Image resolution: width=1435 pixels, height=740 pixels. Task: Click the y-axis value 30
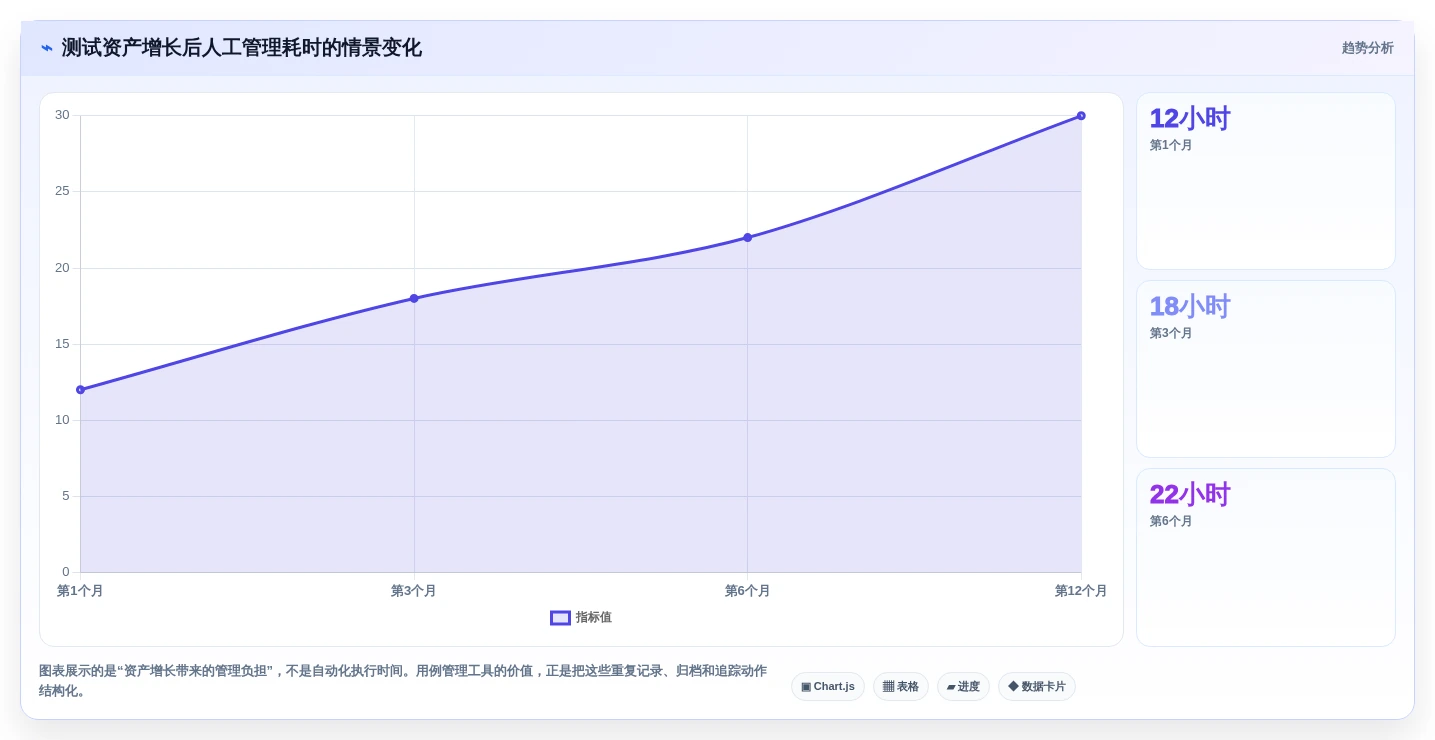click(62, 115)
